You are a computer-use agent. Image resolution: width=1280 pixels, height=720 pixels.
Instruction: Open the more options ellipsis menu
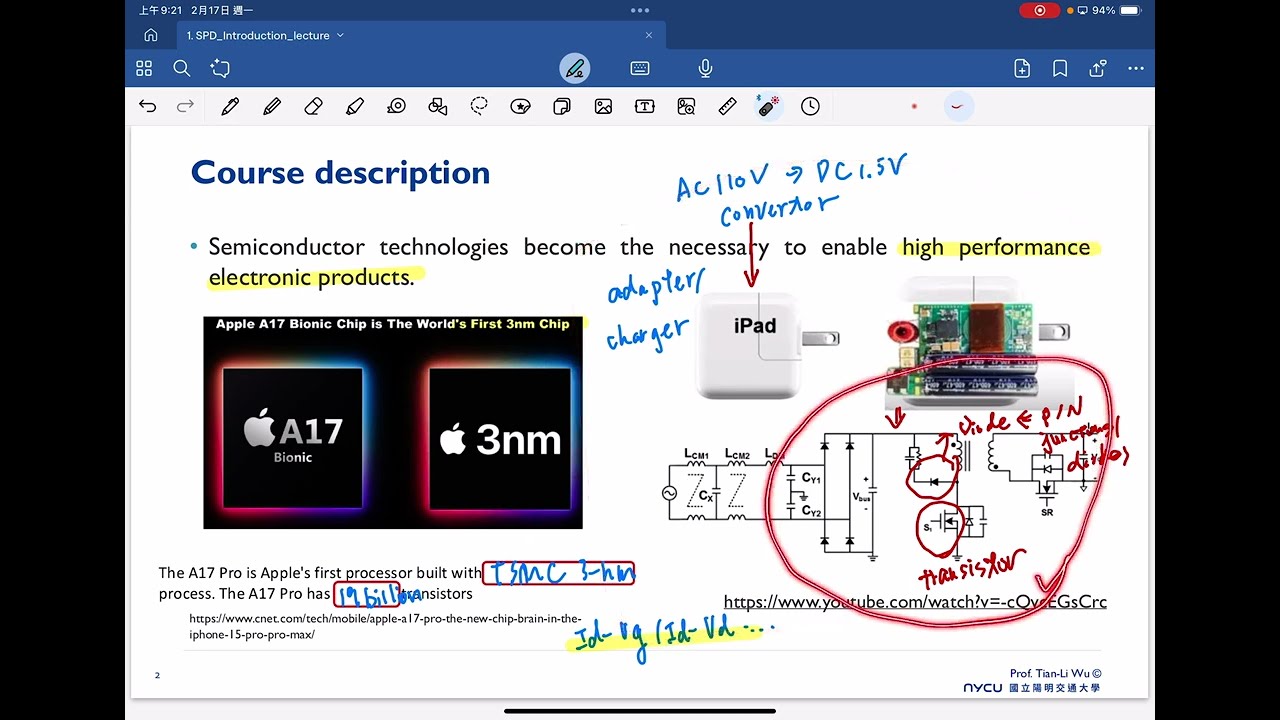[1135, 68]
